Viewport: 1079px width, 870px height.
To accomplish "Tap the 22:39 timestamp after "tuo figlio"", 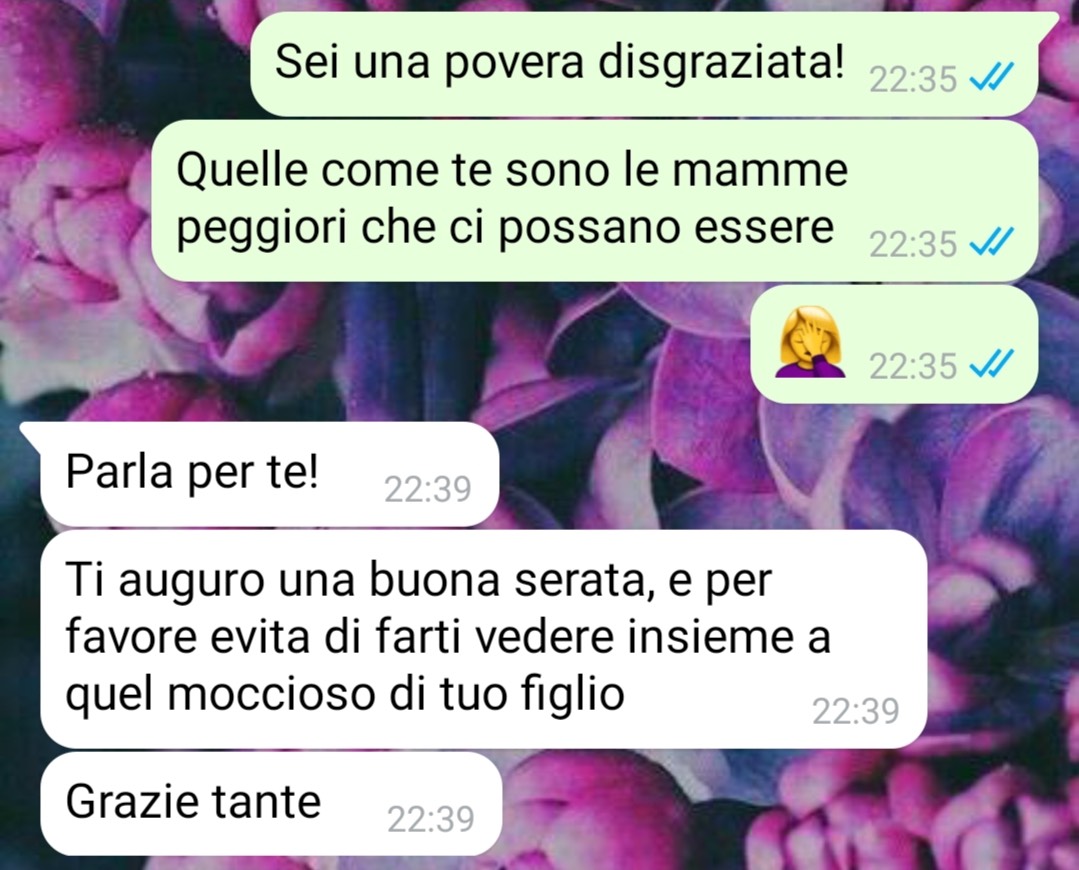I will coord(855,711).
